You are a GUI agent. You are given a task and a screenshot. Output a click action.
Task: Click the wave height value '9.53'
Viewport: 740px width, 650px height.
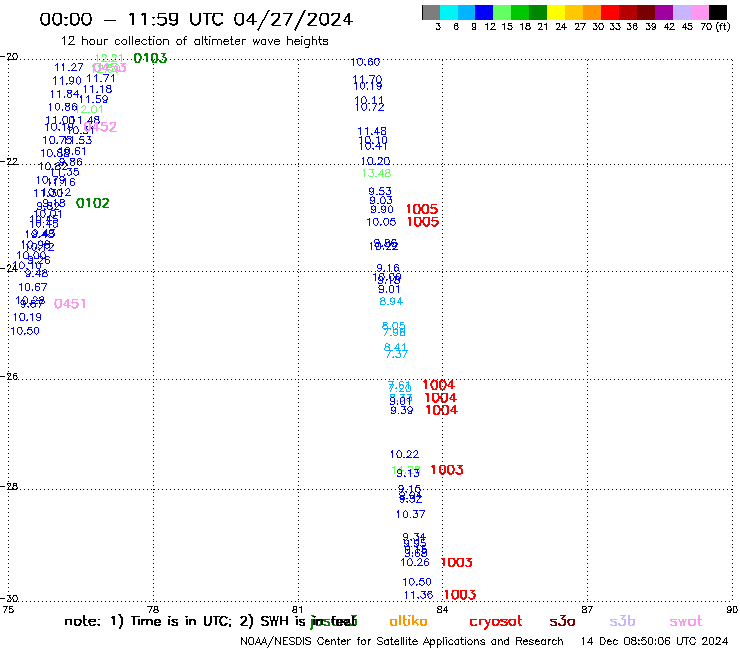pyautogui.click(x=380, y=191)
